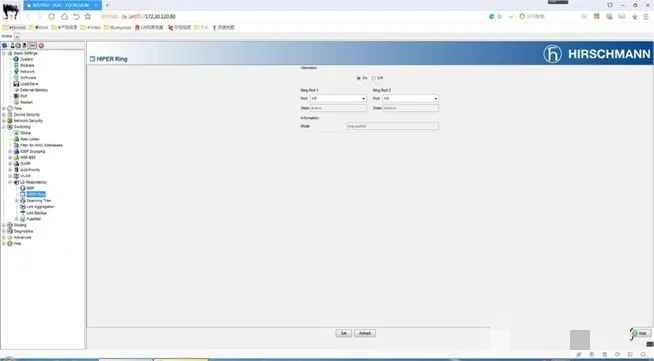
Task: Open the Restart tree item
Action: (x=26, y=102)
